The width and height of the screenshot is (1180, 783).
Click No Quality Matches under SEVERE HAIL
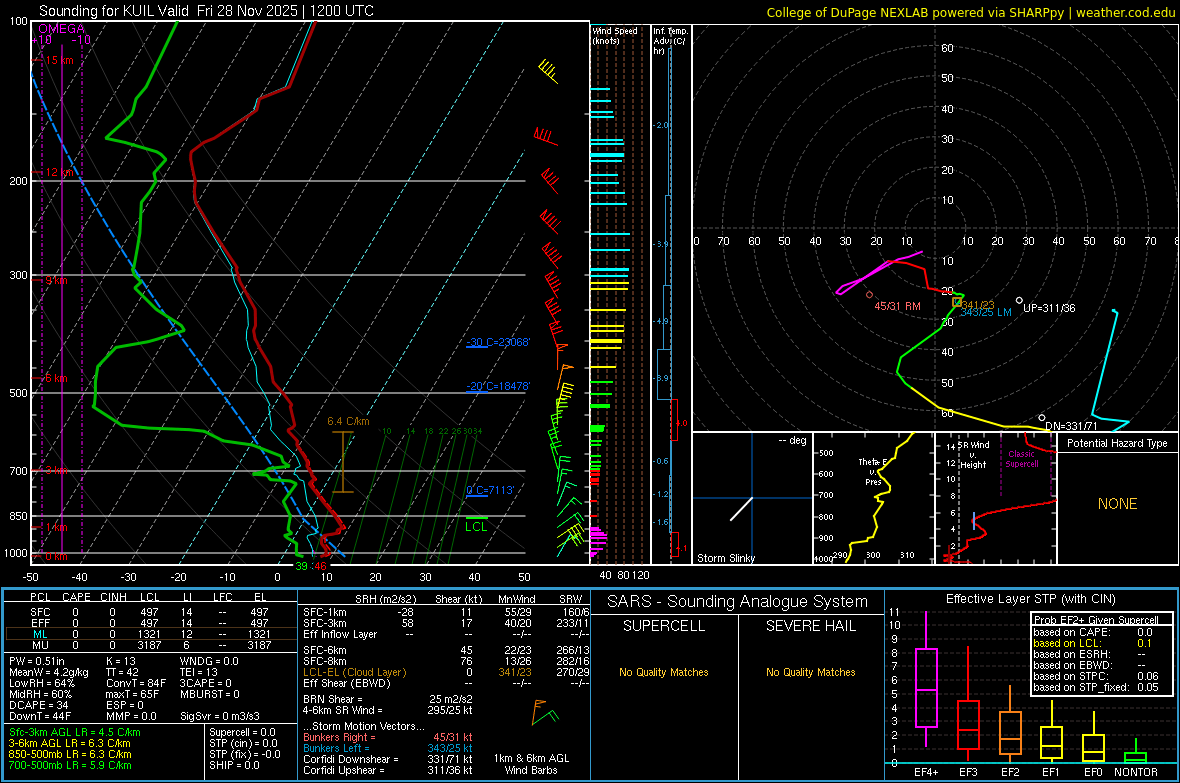[x=810, y=672]
